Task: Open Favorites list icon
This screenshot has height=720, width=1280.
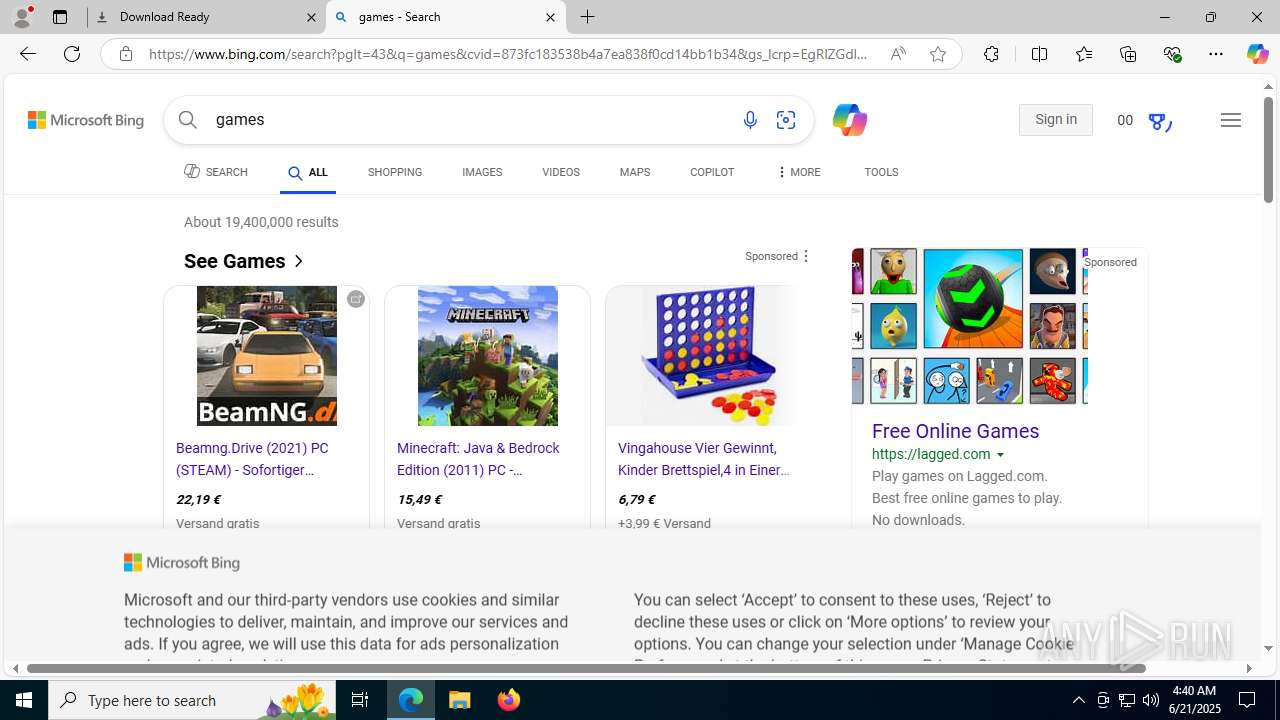Action: tap(1084, 54)
